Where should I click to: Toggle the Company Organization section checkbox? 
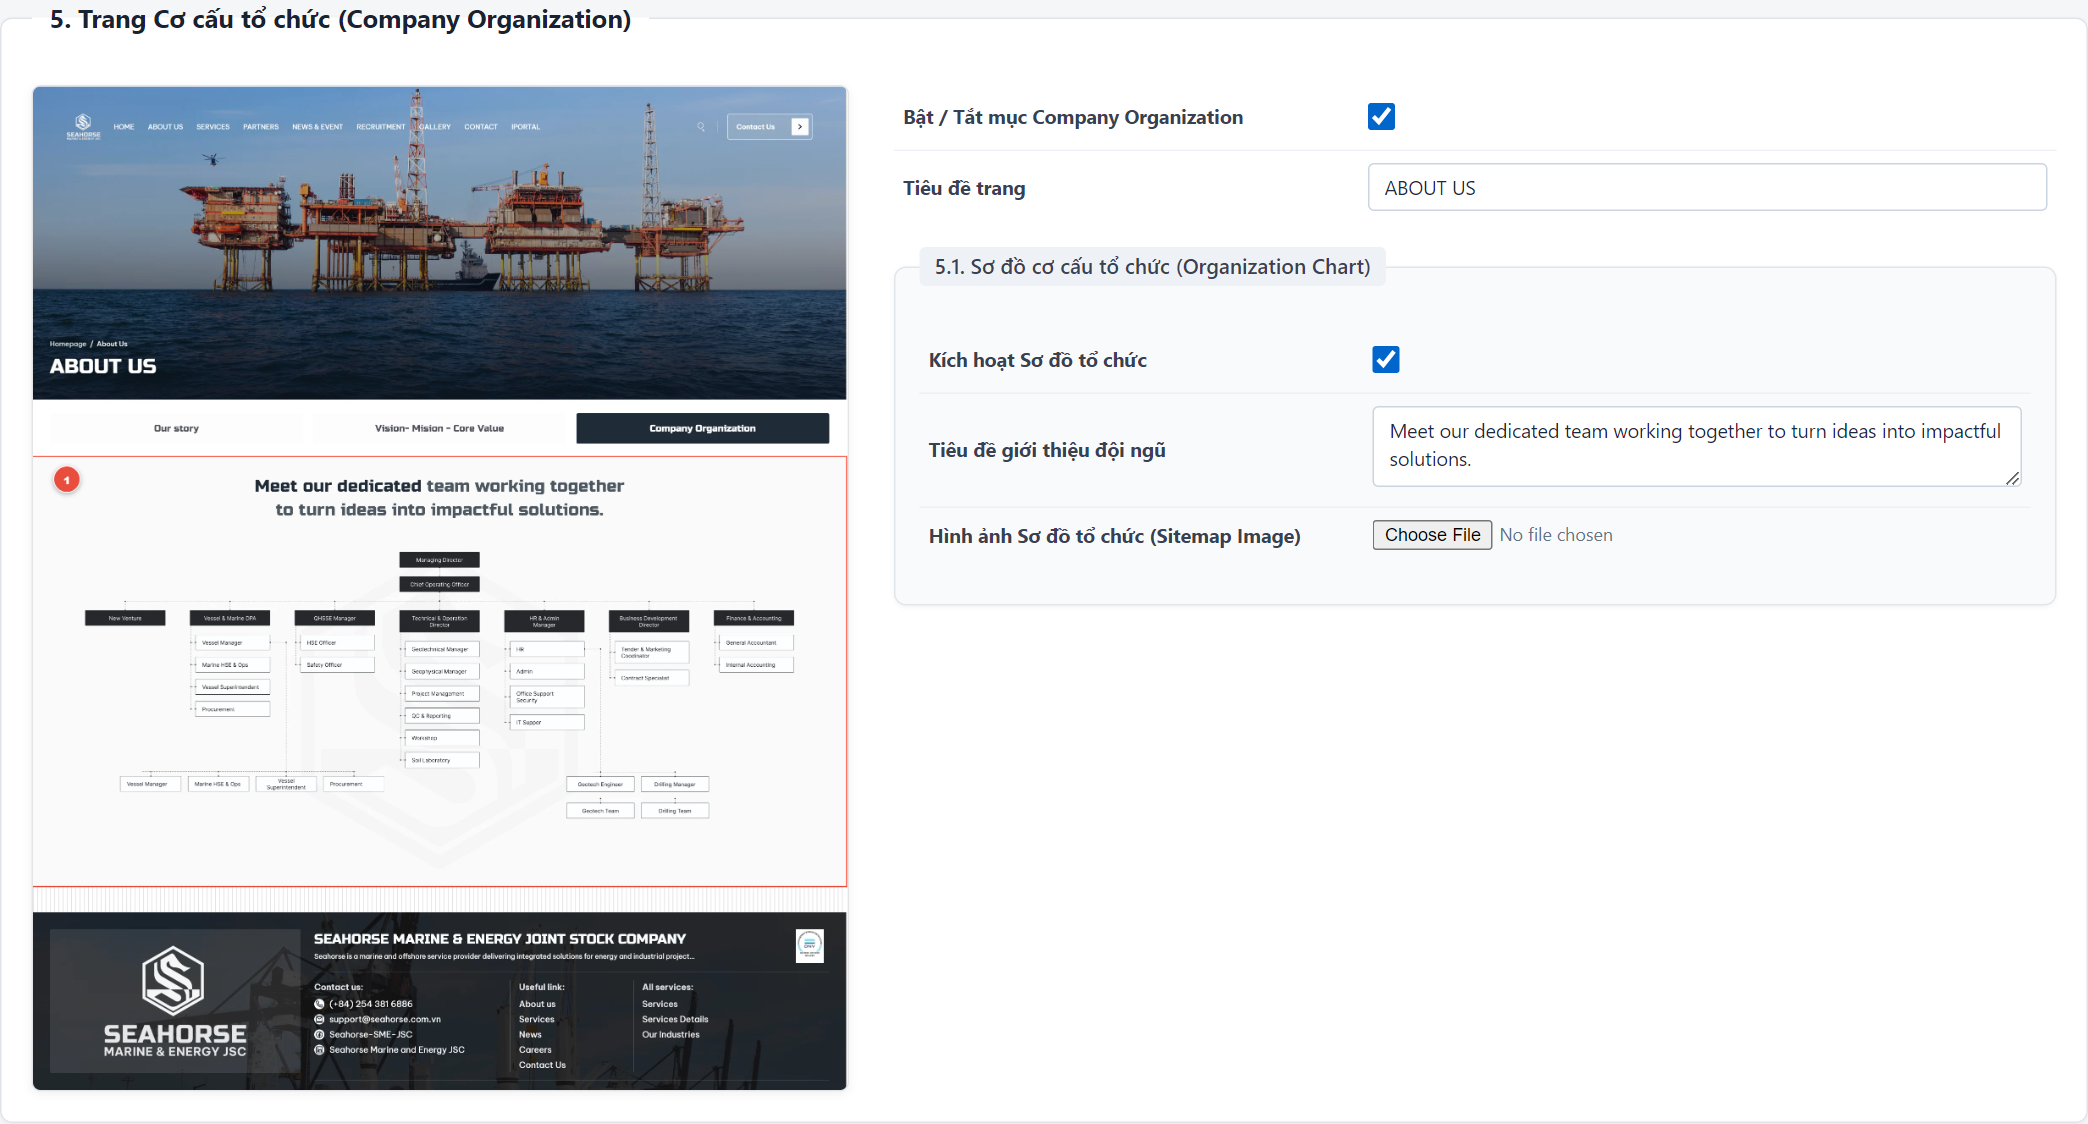(x=1381, y=117)
